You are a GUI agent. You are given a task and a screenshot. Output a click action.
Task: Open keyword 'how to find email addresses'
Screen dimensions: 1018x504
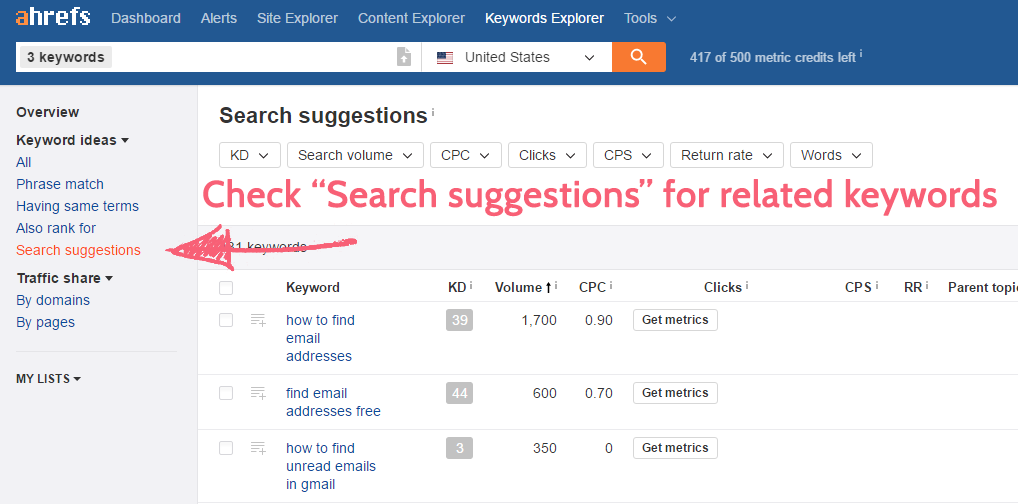pyautogui.click(x=320, y=338)
